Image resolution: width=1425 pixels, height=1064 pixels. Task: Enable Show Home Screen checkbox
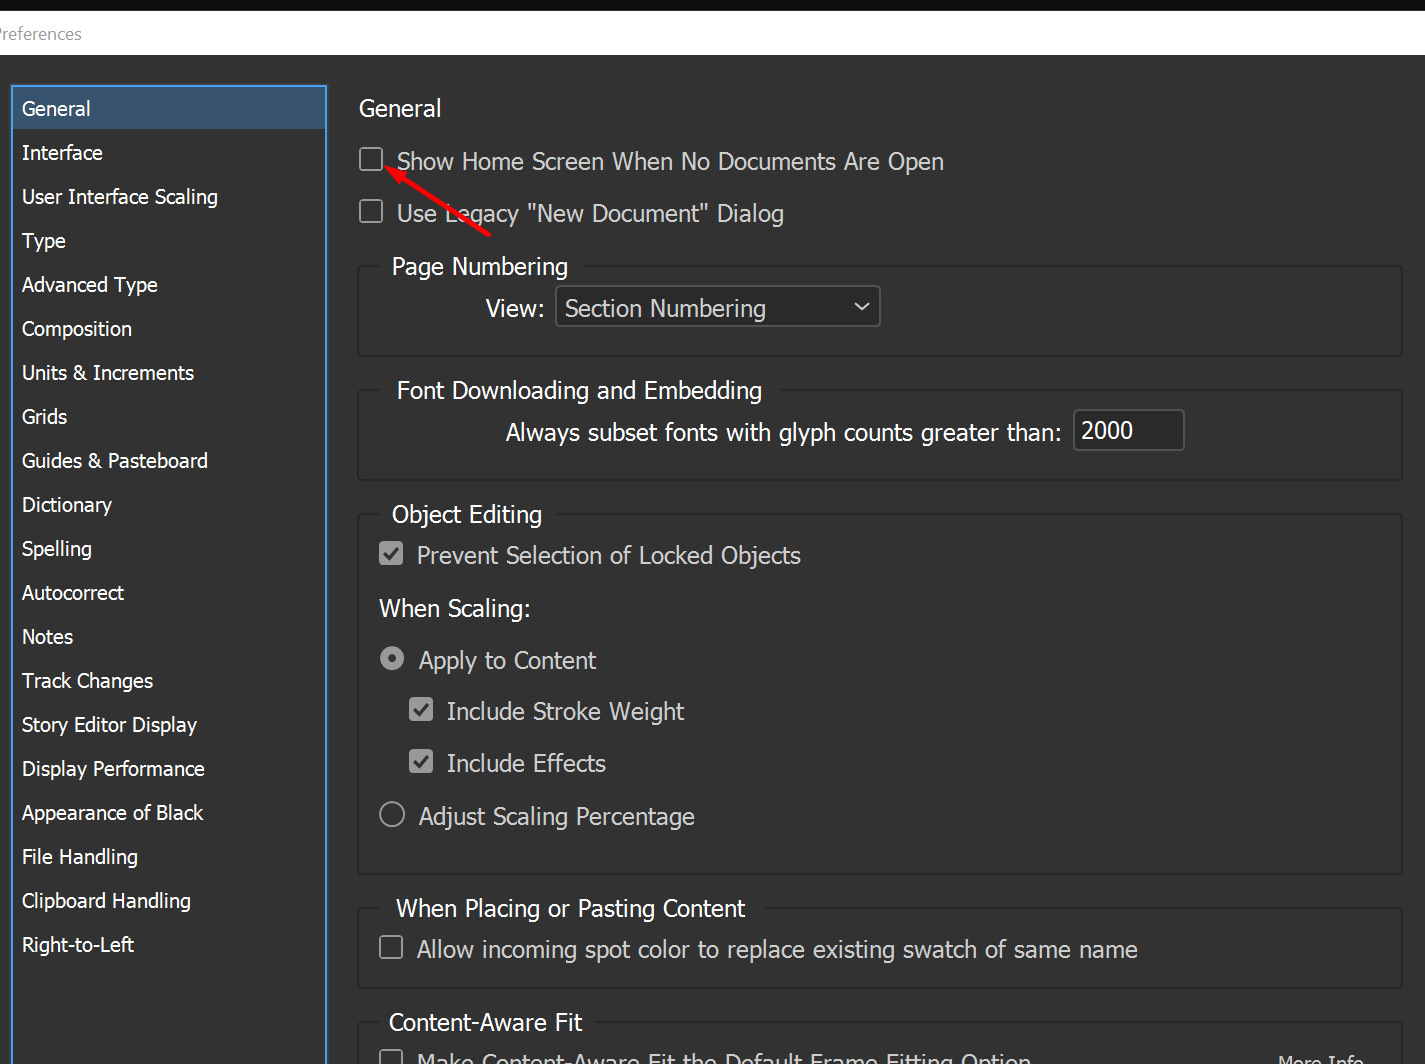tap(371, 159)
